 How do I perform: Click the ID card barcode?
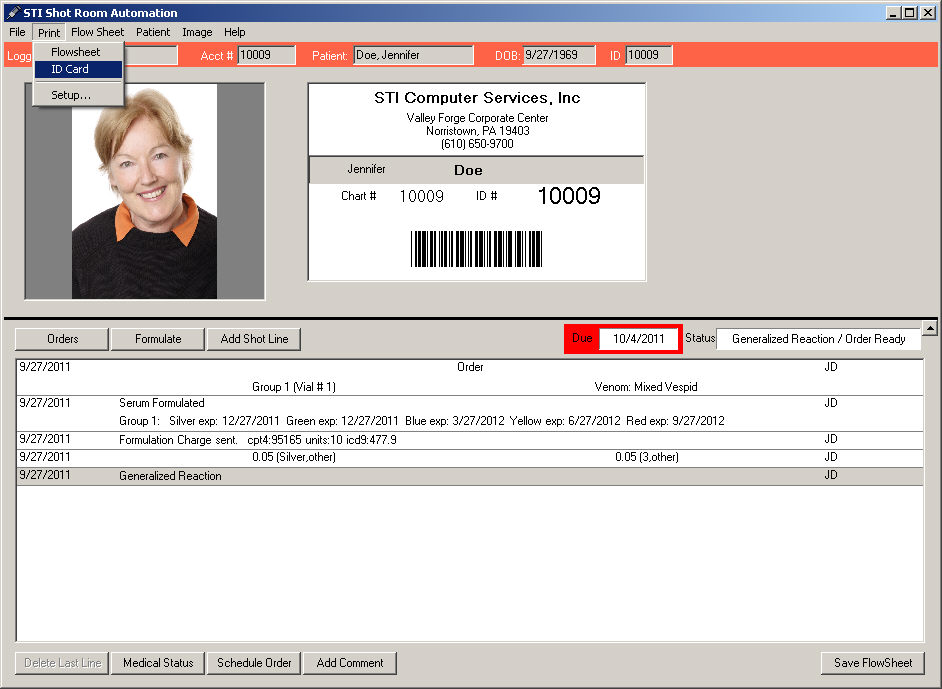pos(476,249)
